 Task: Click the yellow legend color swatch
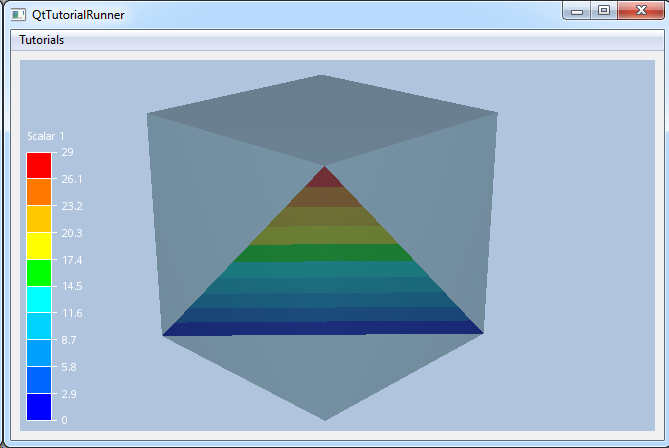point(38,246)
